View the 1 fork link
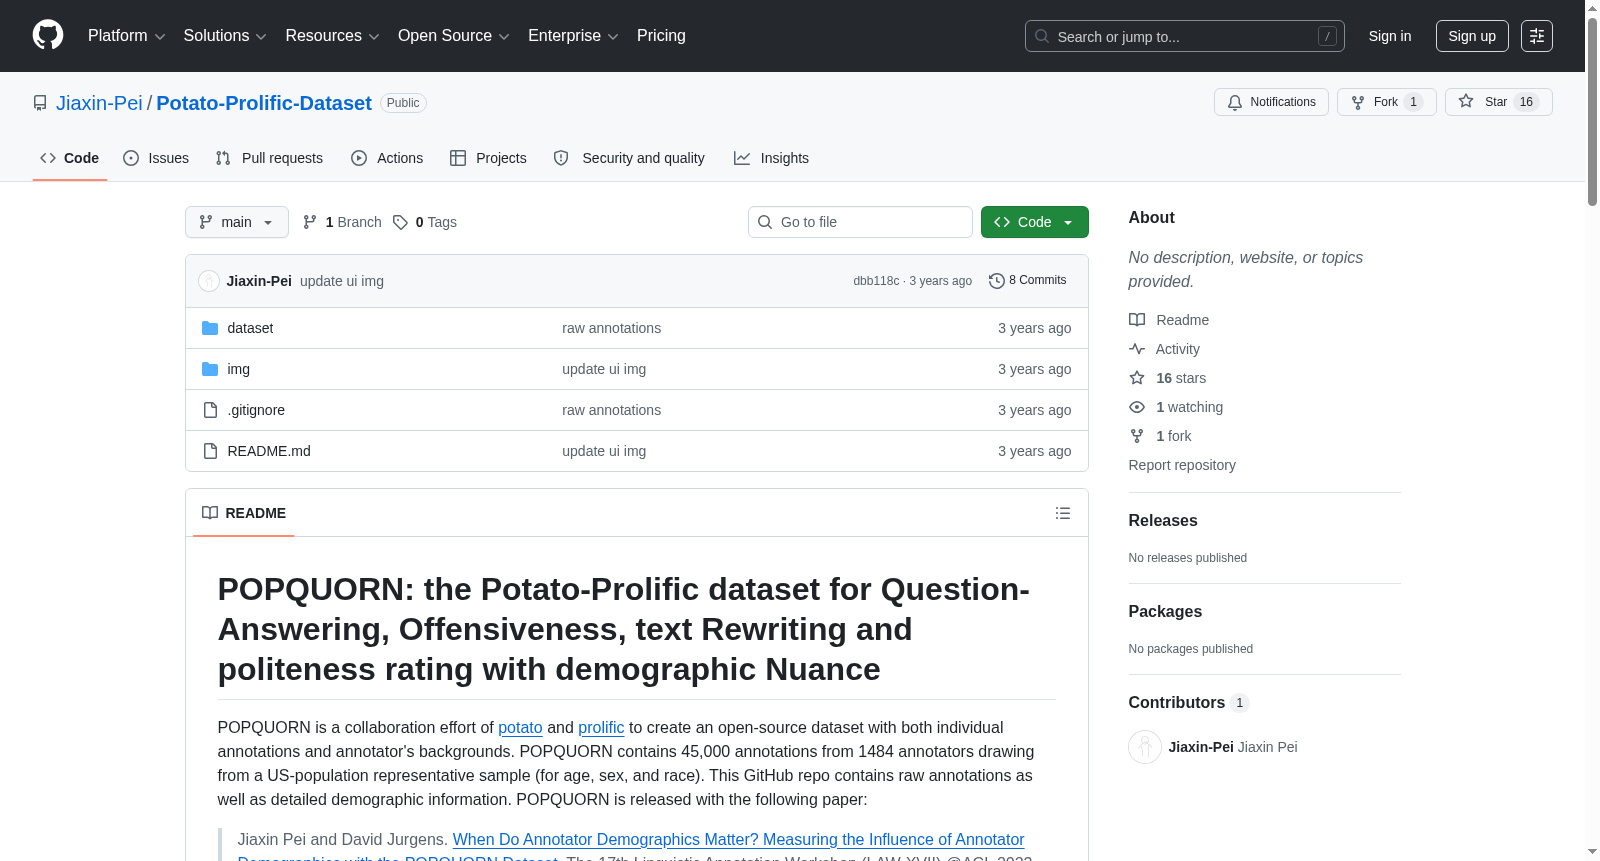This screenshot has width=1600, height=861. click(1161, 436)
